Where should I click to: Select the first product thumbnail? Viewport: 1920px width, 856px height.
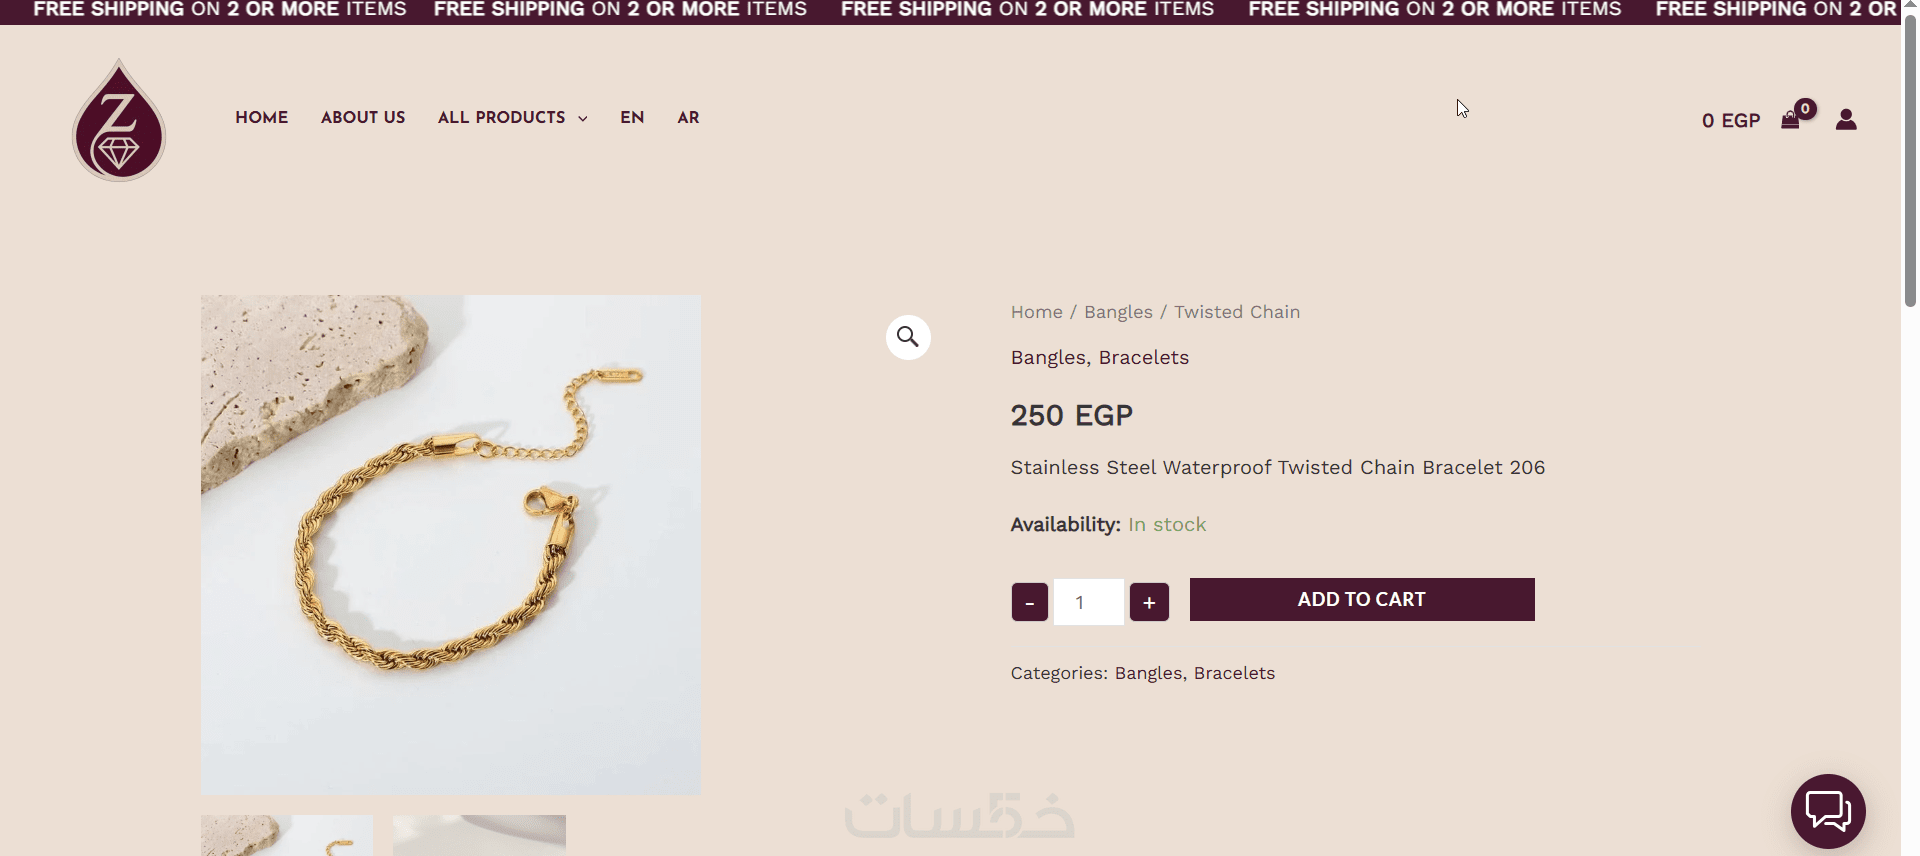[x=287, y=836]
